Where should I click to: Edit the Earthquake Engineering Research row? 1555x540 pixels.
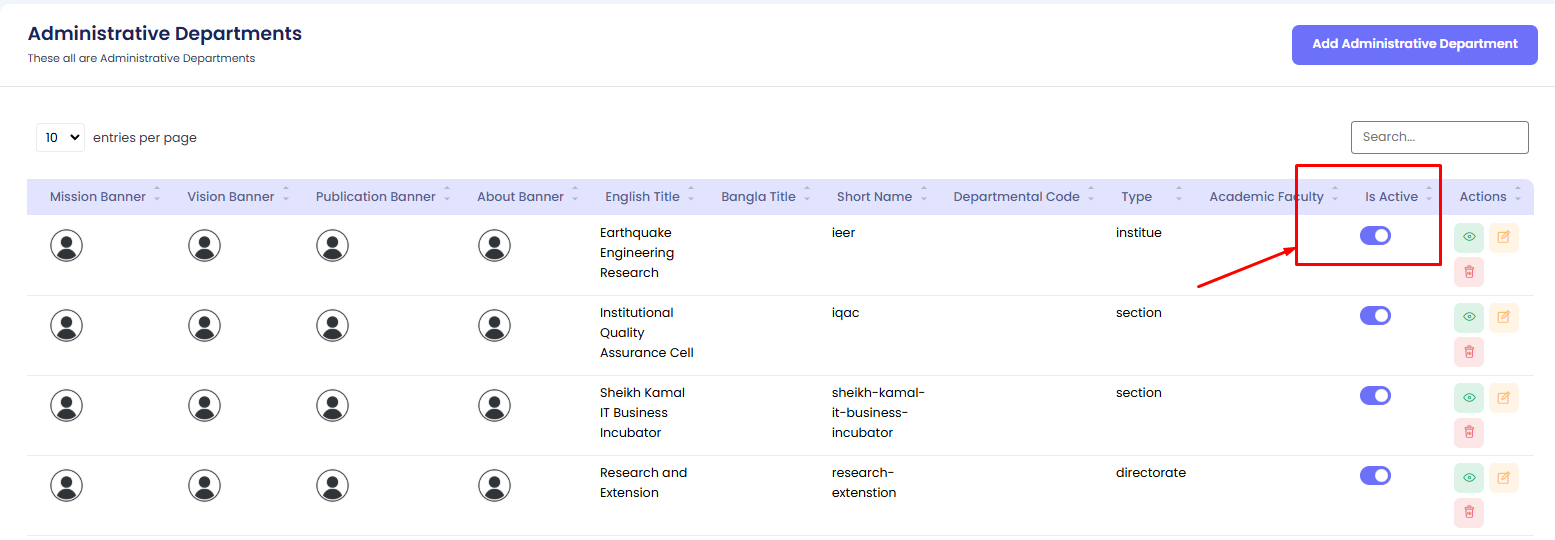click(1503, 238)
